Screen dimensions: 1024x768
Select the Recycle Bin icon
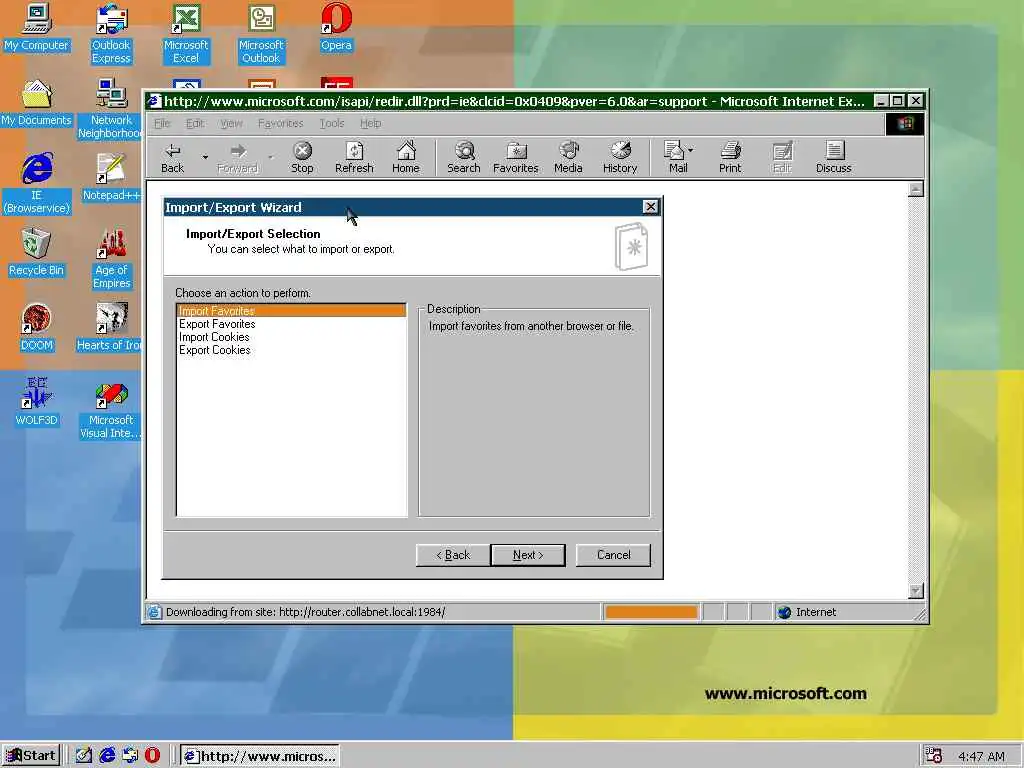coord(36,253)
